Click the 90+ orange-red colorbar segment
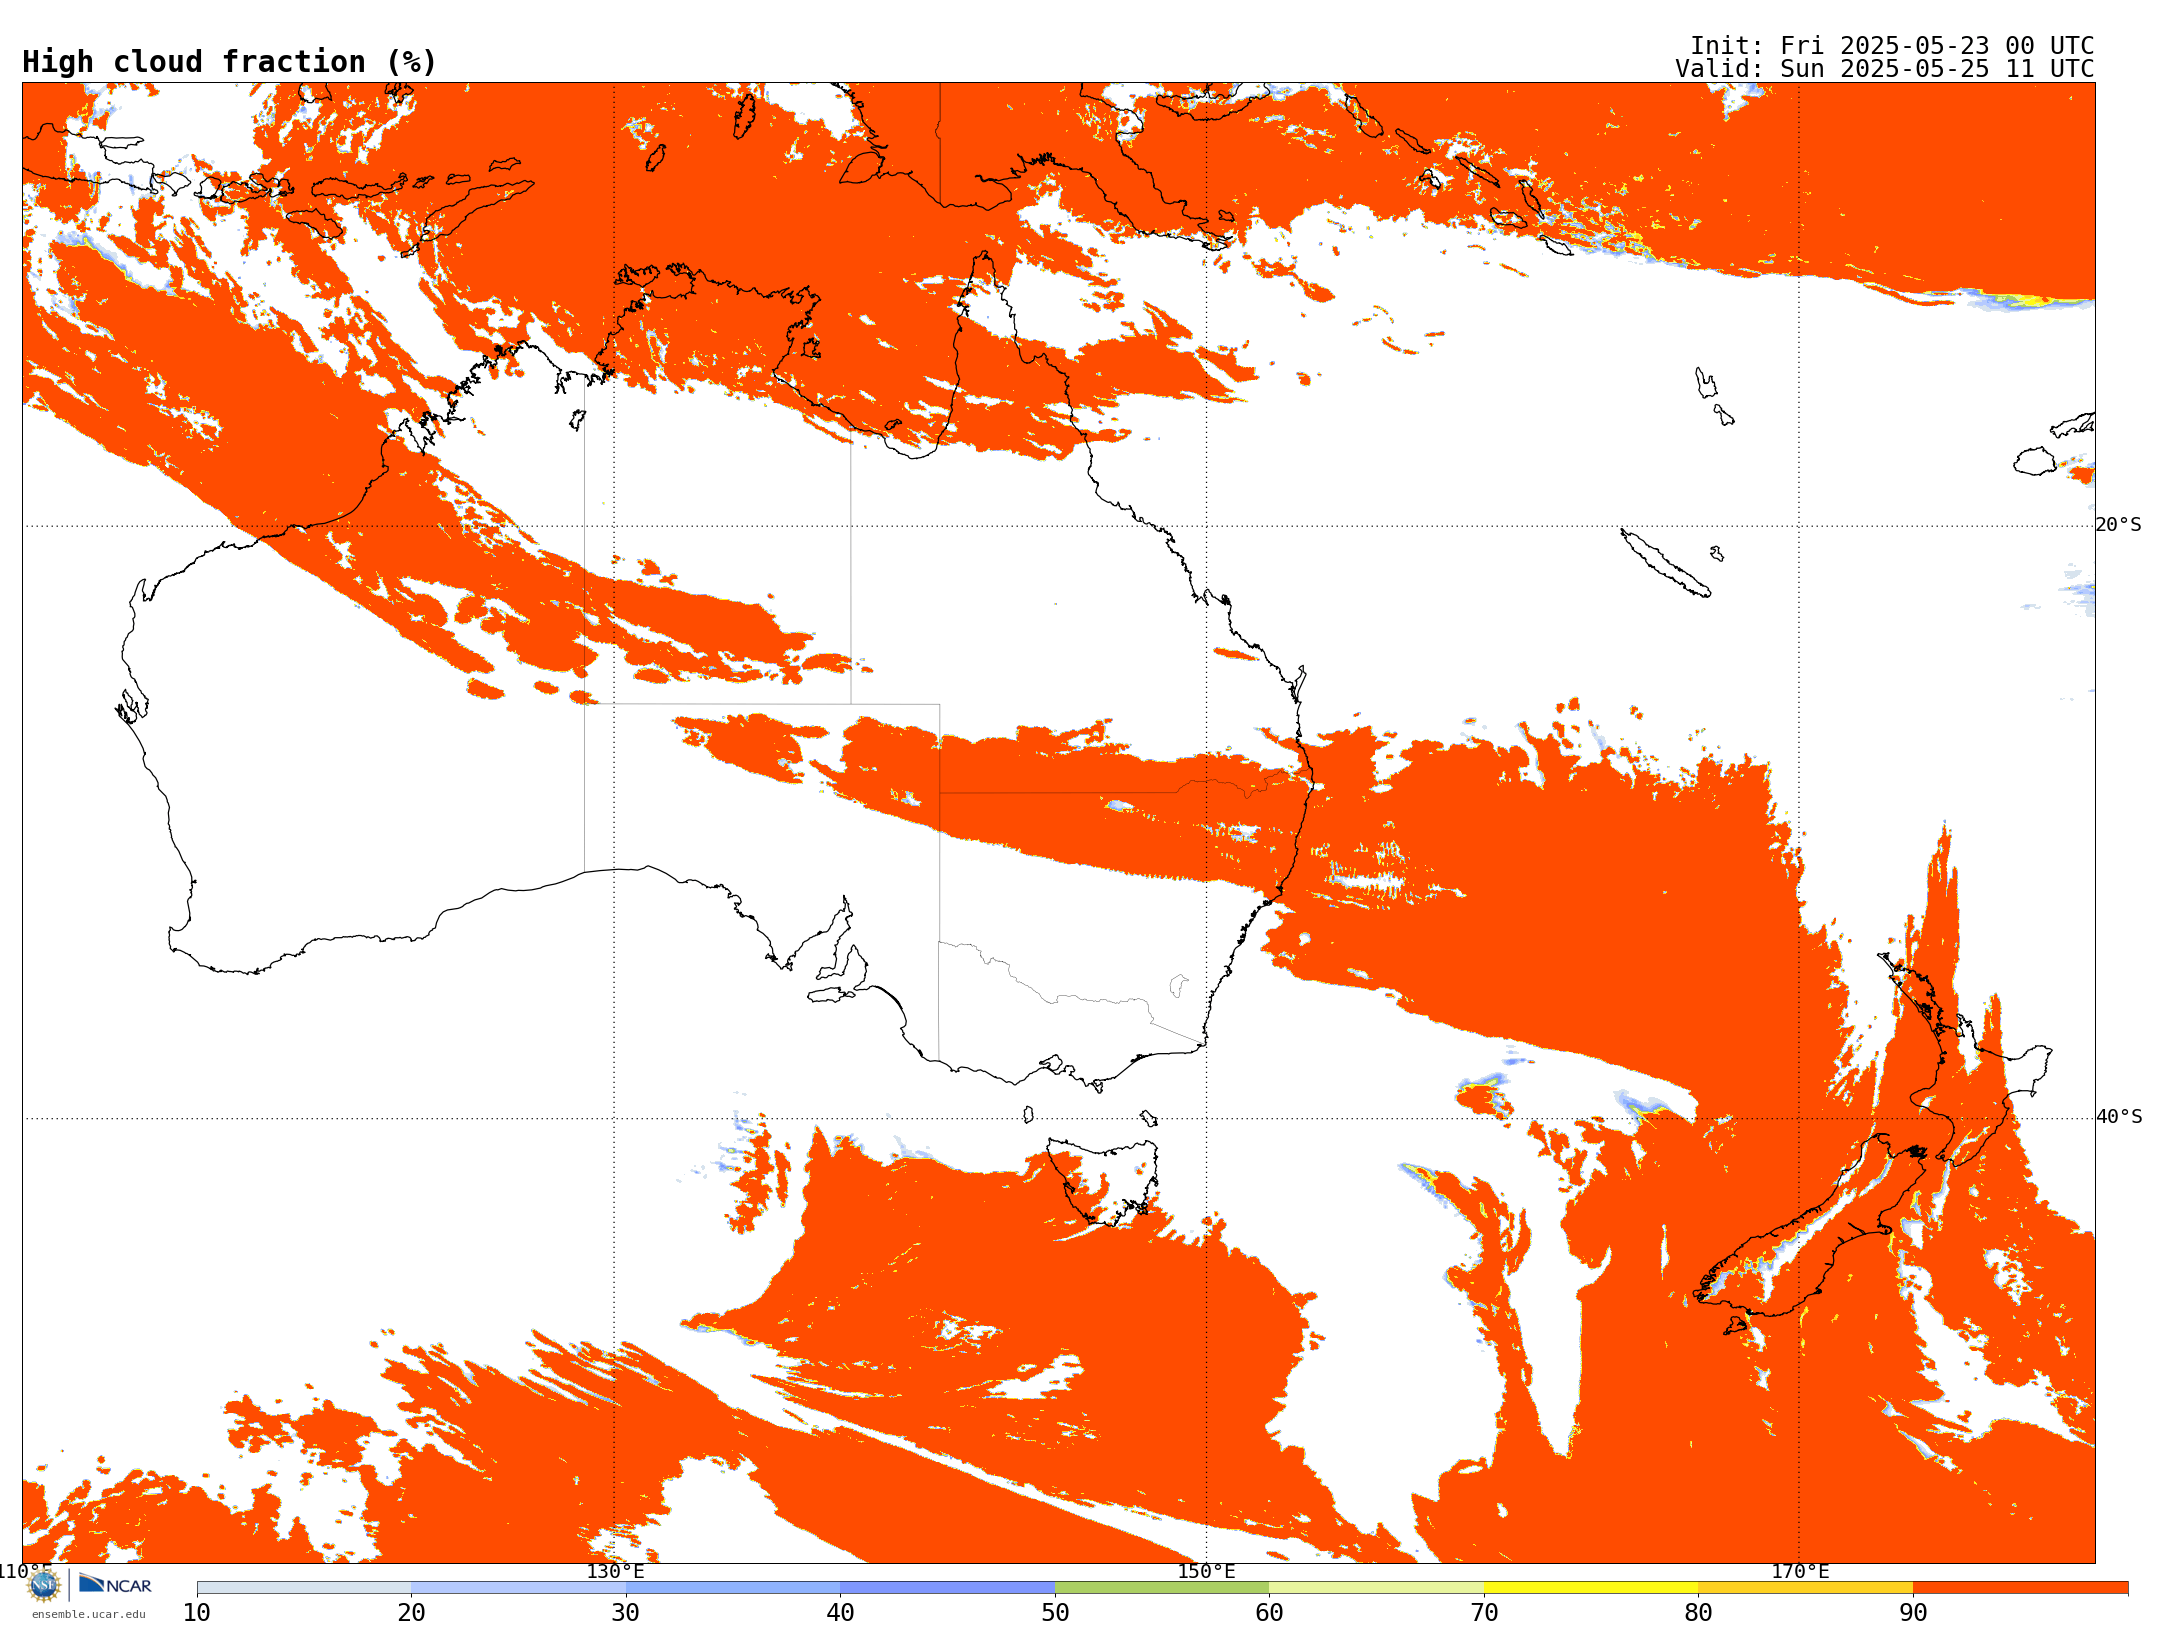The width and height of the screenshot is (2160, 1626). pos(2020,1588)
